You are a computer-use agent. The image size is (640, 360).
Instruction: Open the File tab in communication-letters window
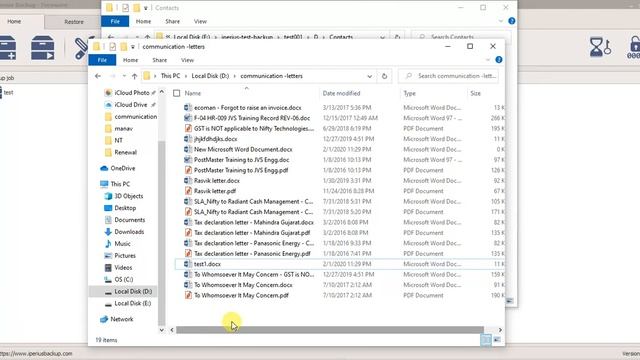[x=102, y=60]
